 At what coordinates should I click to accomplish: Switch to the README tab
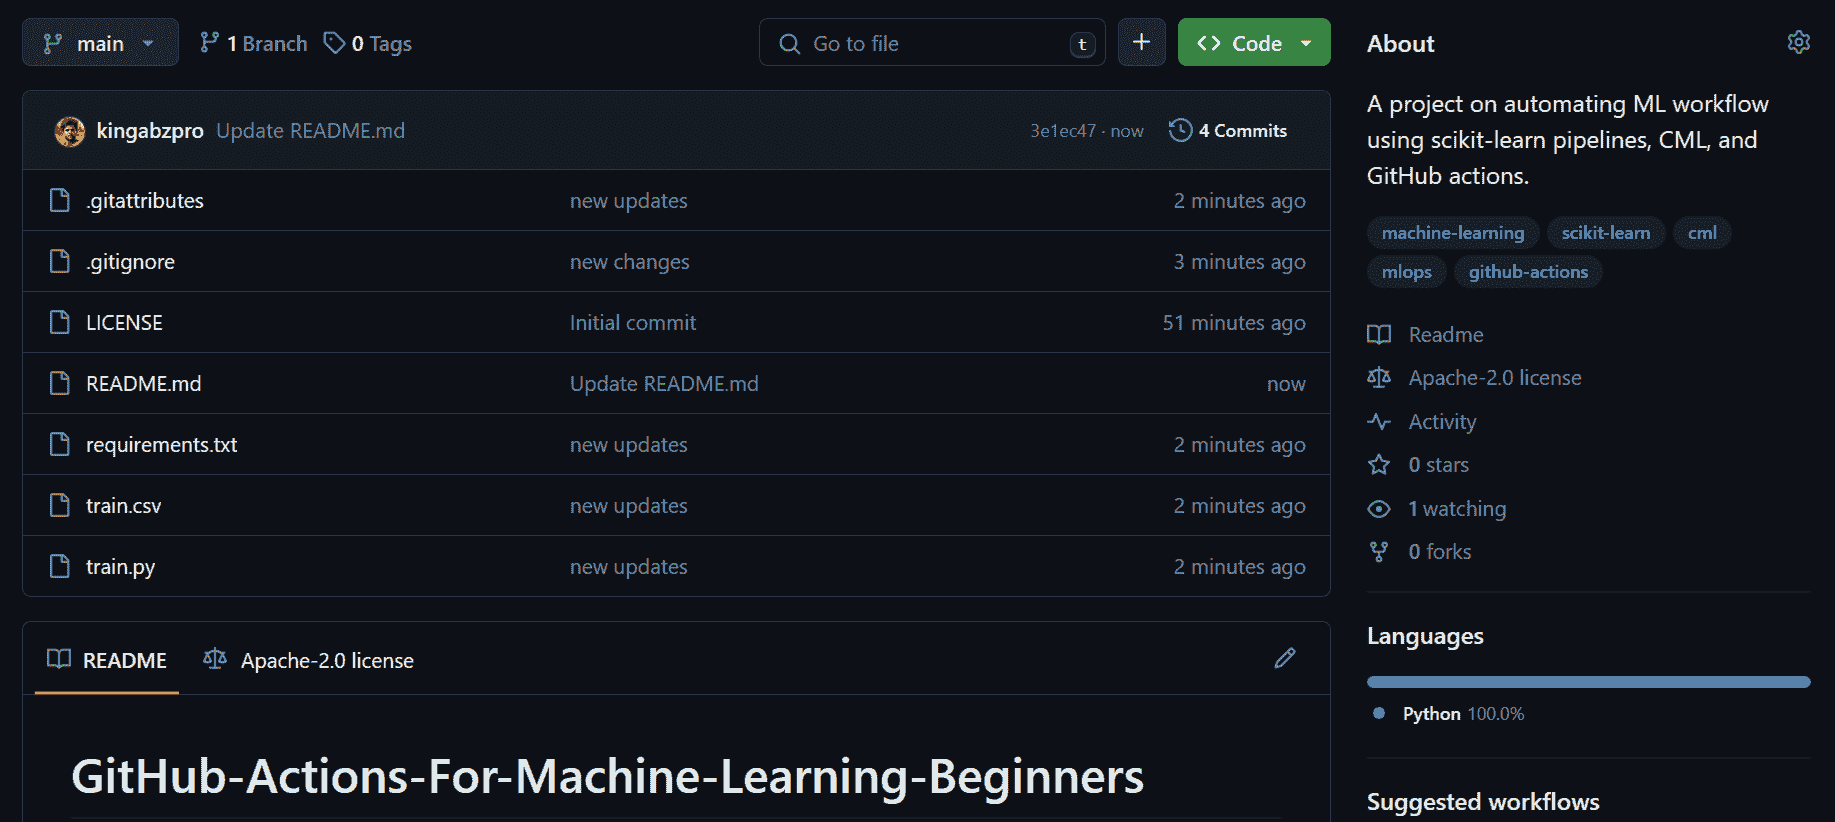107,660
